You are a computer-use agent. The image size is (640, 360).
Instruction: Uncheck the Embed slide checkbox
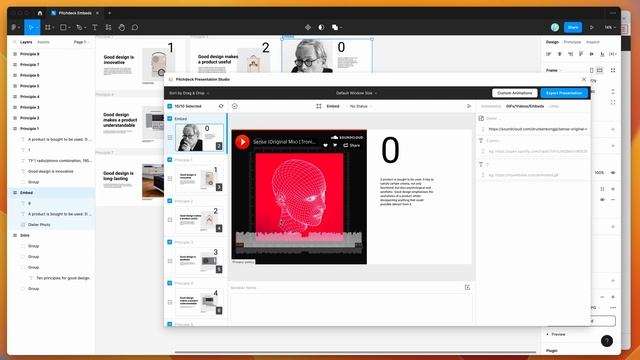tap(169, 118)
